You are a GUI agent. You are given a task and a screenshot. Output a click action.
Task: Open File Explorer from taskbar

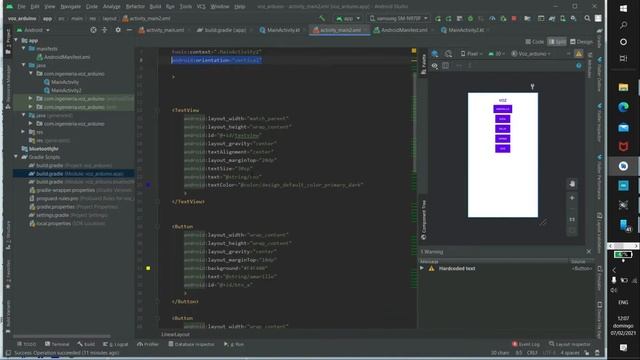pyautogui.click(x=623, y=87)
